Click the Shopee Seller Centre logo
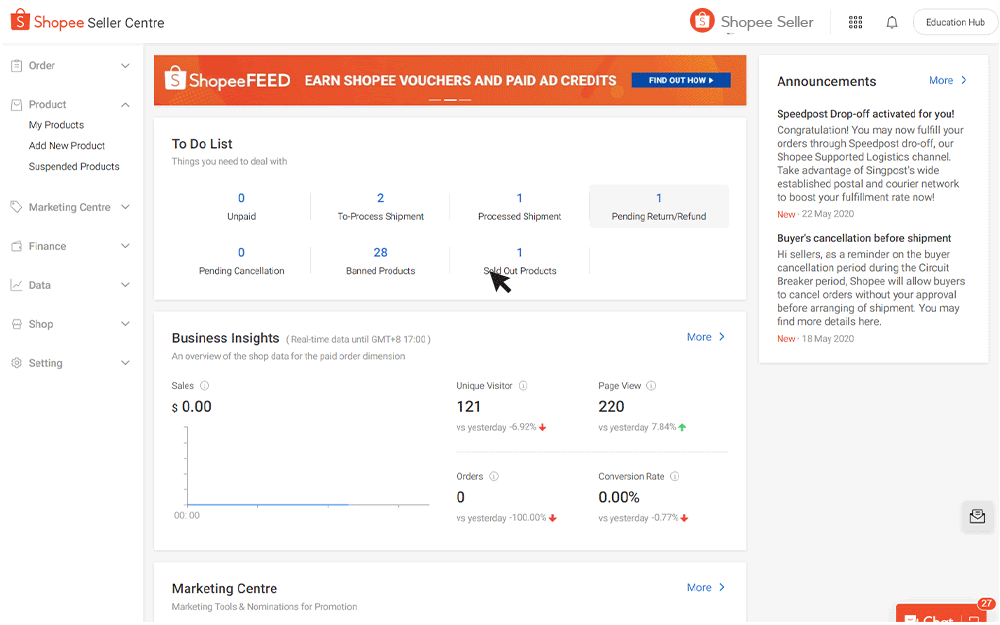This screenshot has width=1000, height=625. [88, 22]
